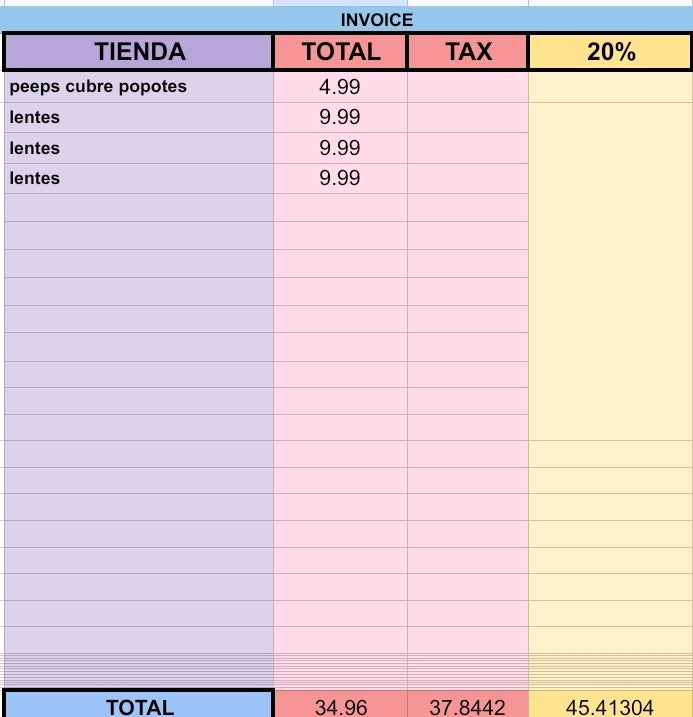Click the TOTAL column header

341,51
